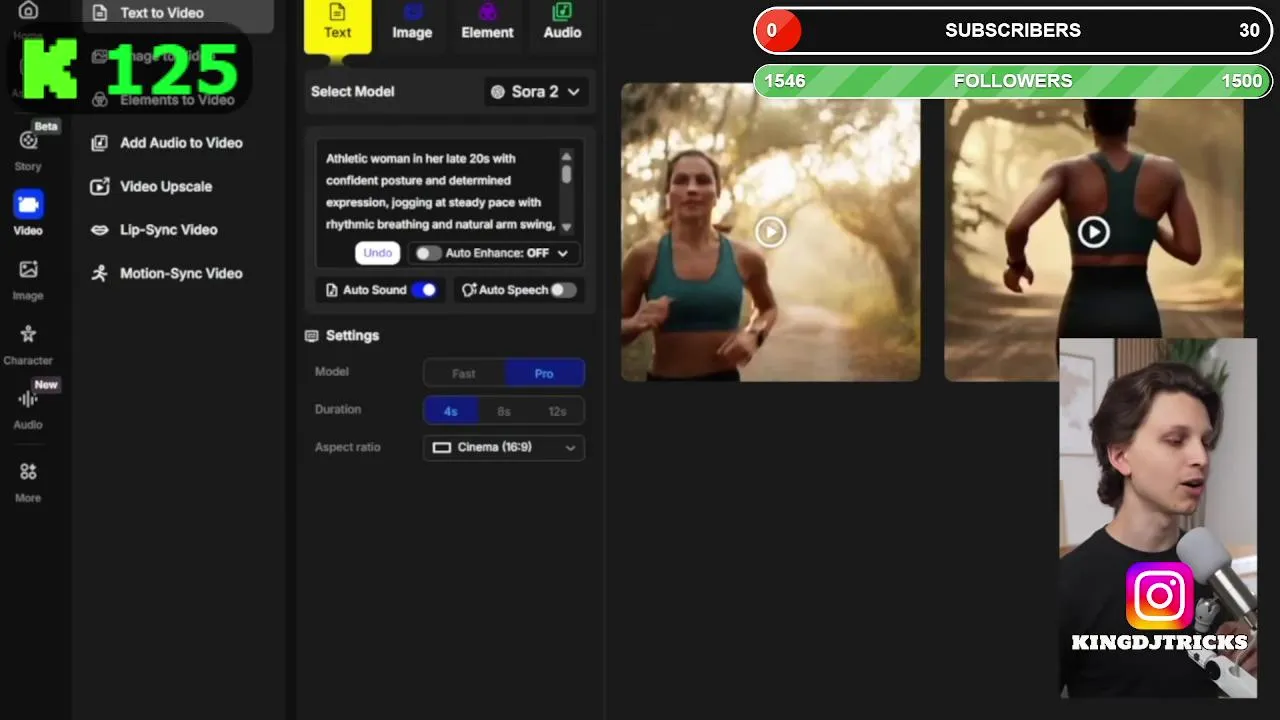
Task: Click the prompt scrollbar up arrow
Action: [x=567, y=156]
